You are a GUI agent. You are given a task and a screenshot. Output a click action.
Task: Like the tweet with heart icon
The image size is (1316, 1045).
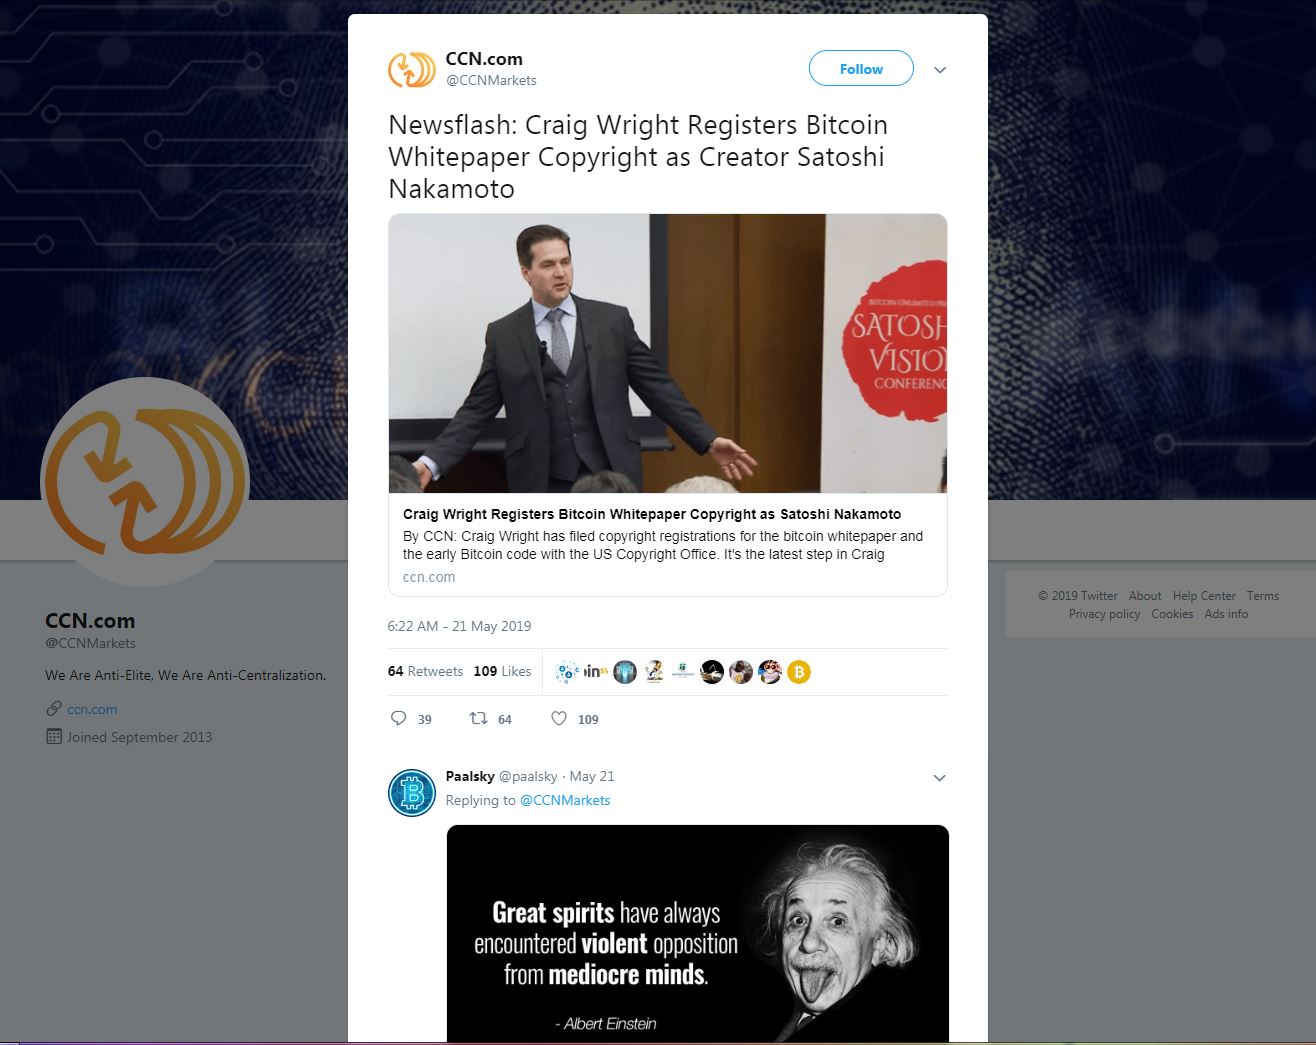tap(559, 718)
